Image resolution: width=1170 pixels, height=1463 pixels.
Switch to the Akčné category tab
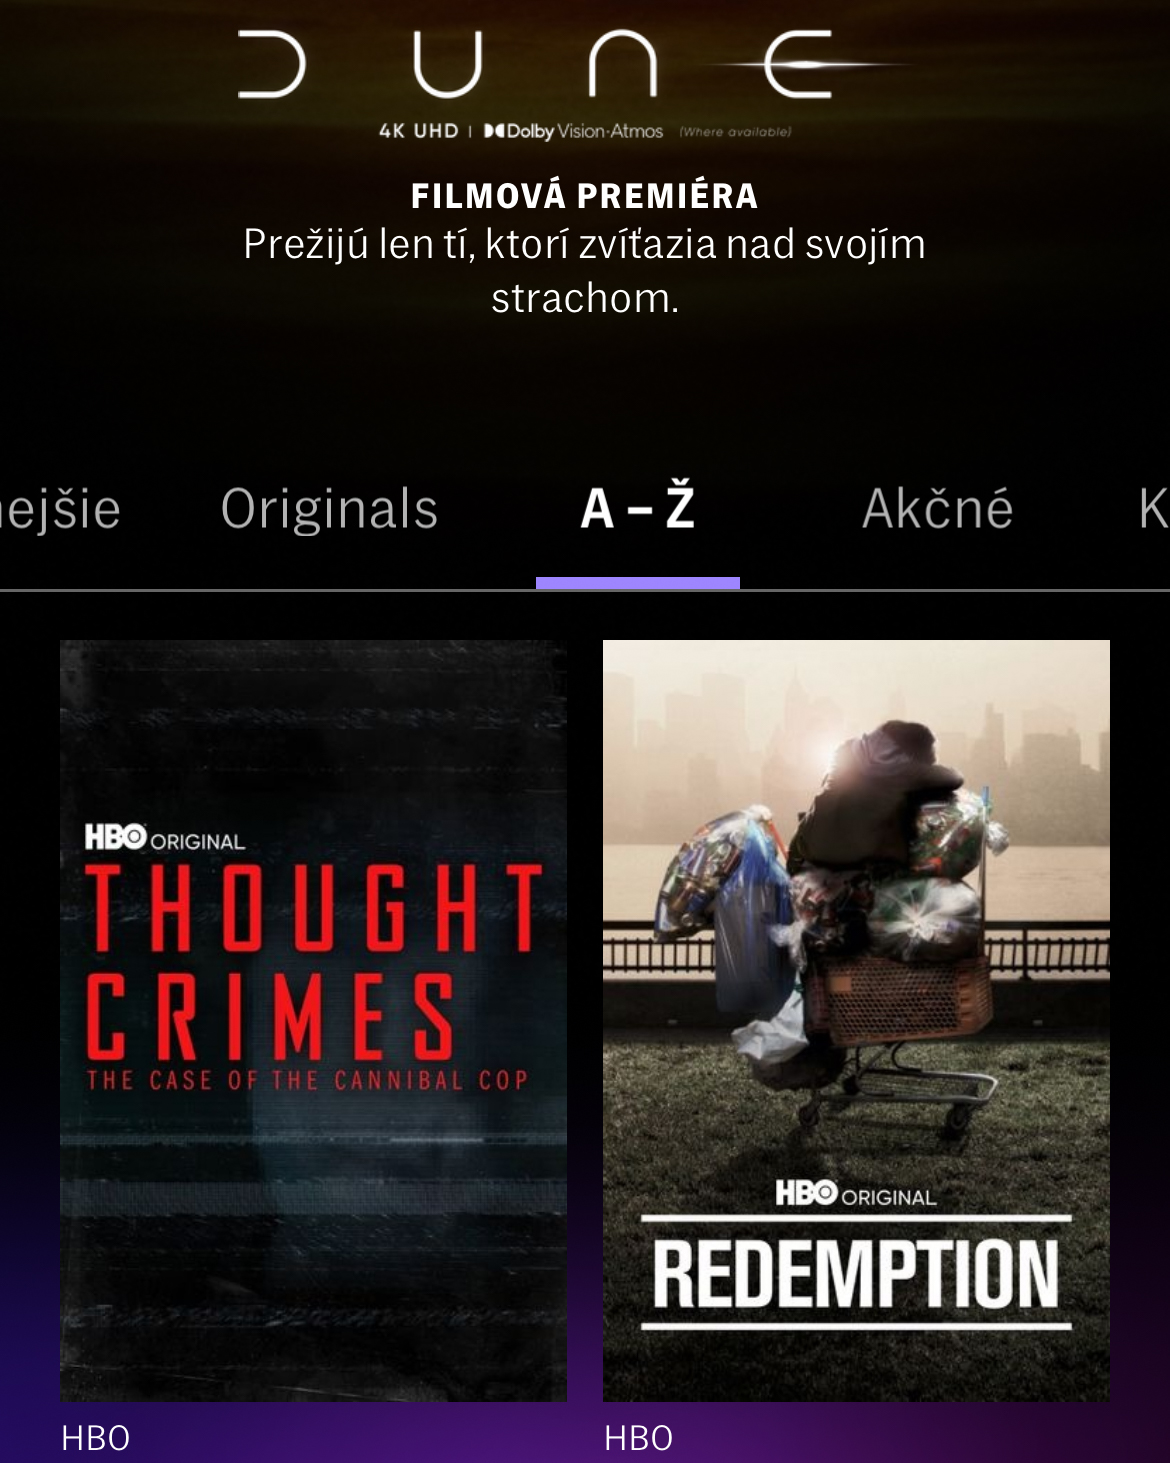(937, 508)
